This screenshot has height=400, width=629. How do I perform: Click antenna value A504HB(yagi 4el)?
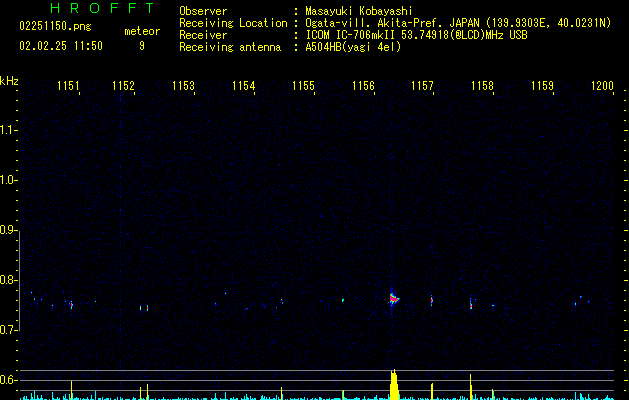tap(353, 47)
